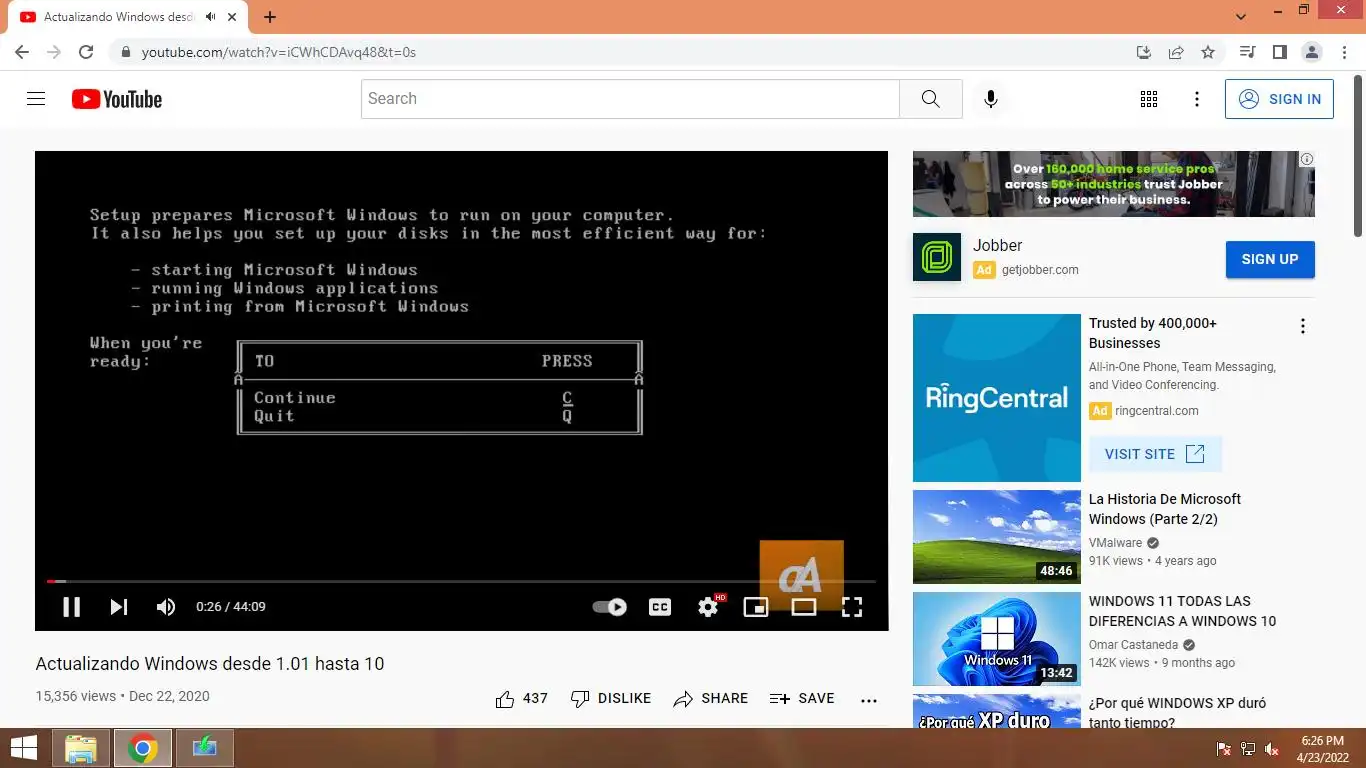This screenshot has width=1366, height=768.
Task: Click Jobber ad banner image
Action: (1114, 184)
